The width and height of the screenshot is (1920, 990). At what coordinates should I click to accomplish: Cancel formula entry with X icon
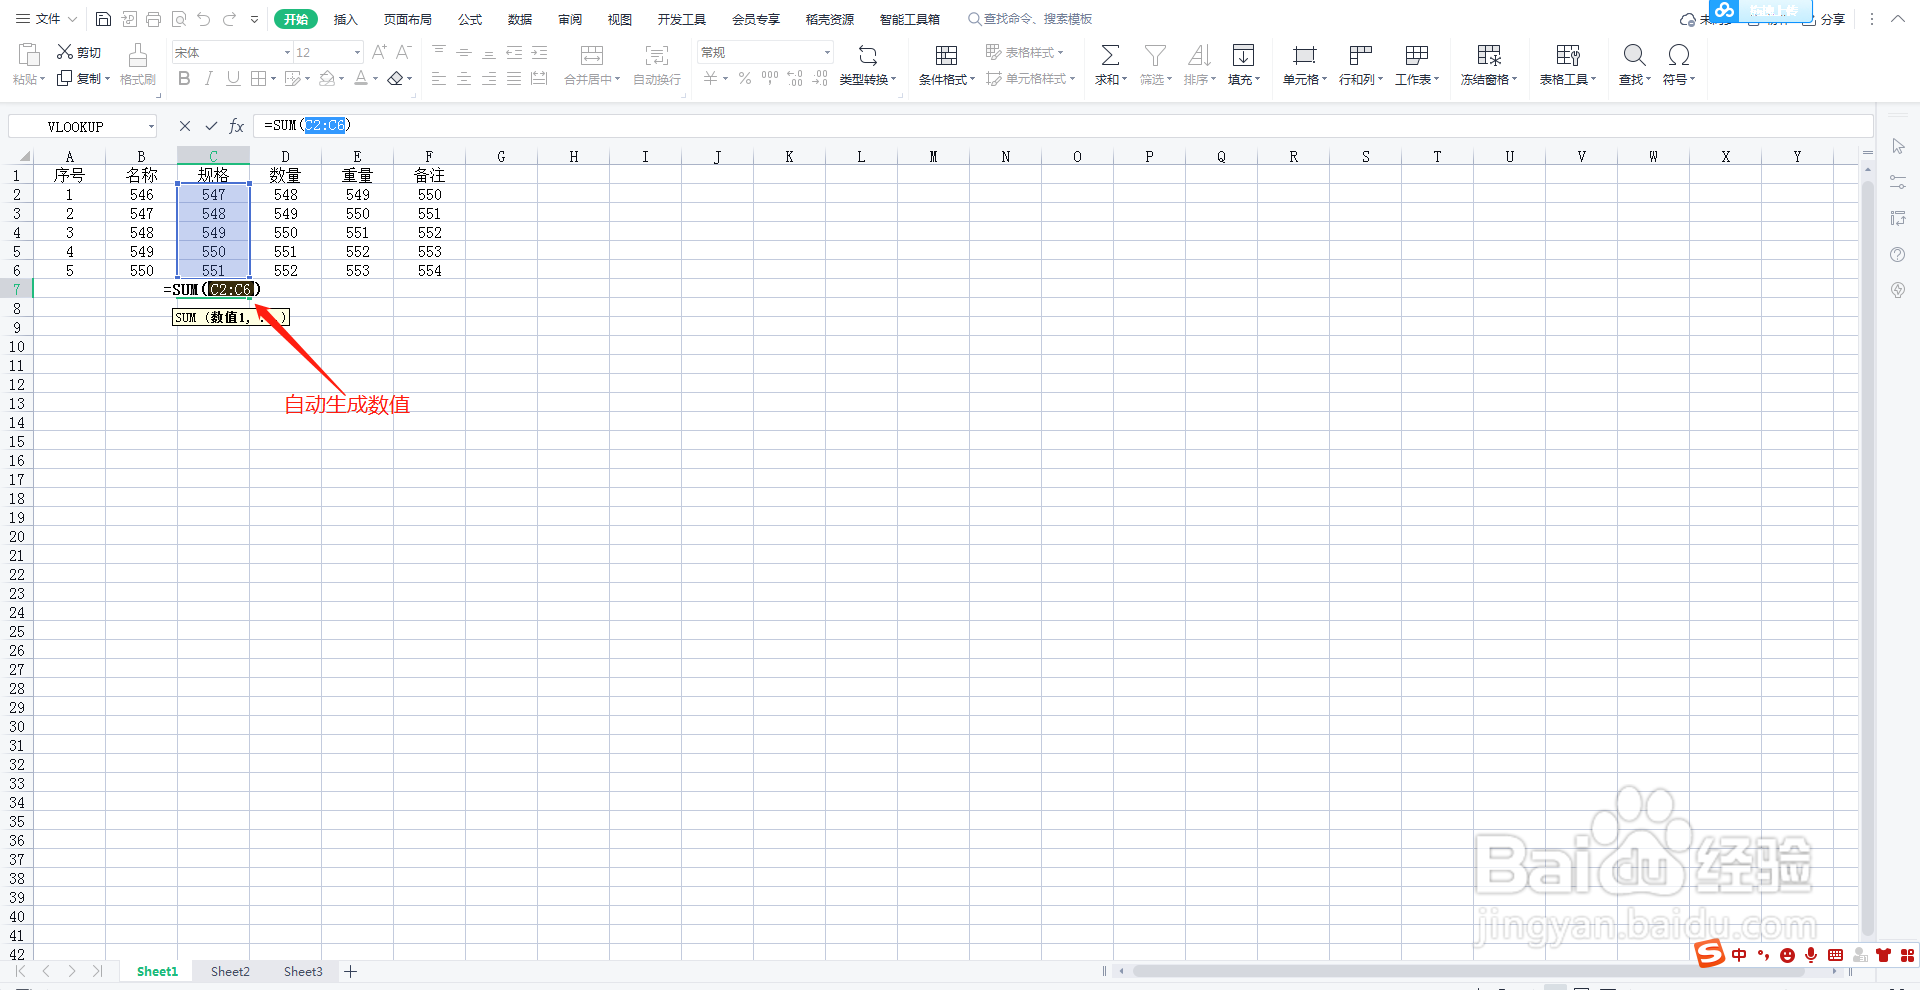click(x=185, y=126)
